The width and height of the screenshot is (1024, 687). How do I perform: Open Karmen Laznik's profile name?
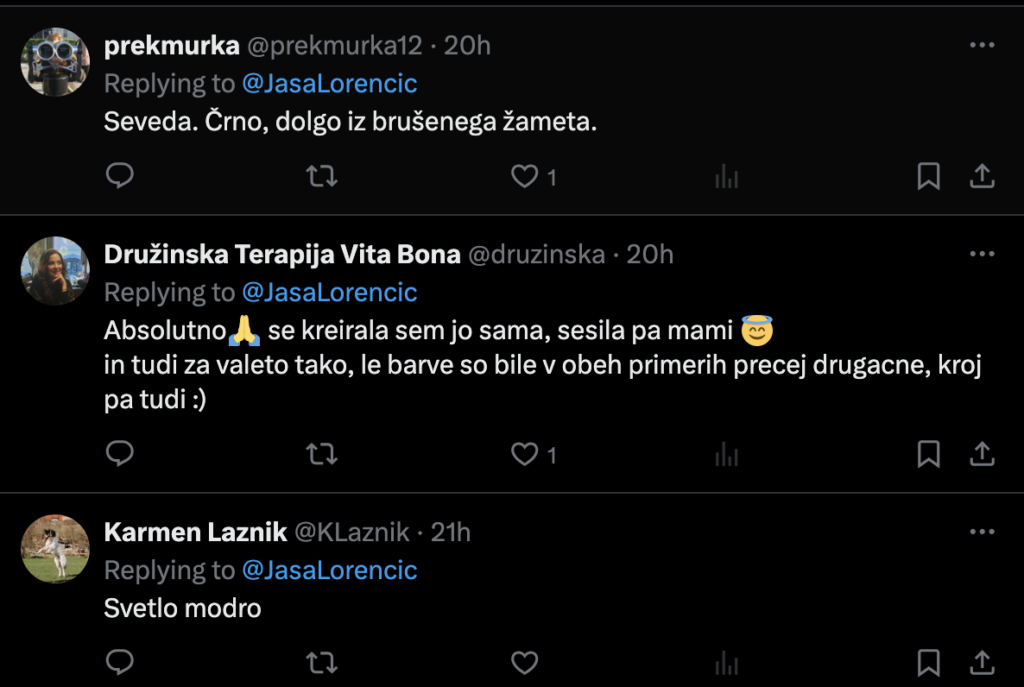coord(194,532)
